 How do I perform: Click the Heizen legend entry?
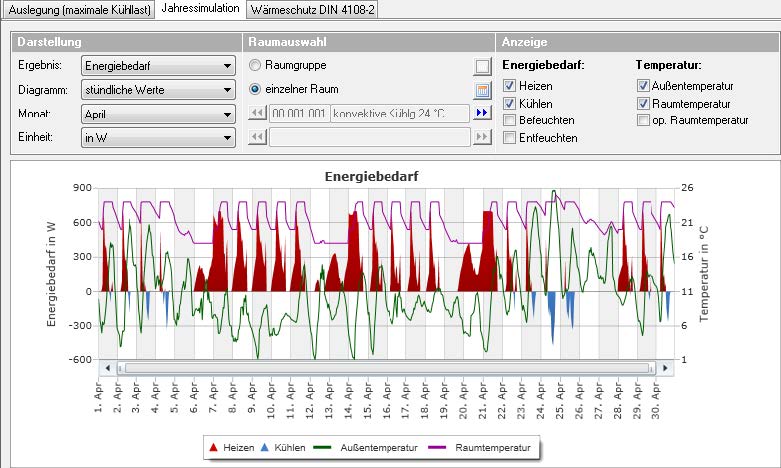[x=232, y=448]
